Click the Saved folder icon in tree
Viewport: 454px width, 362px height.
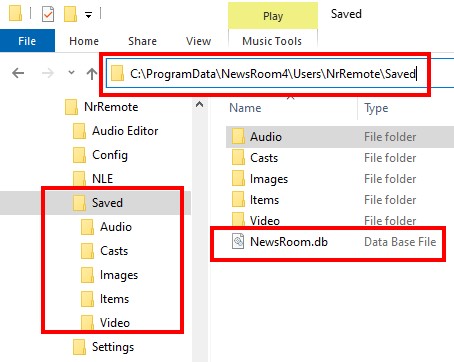pyautogui.click(x=79, y=203)
